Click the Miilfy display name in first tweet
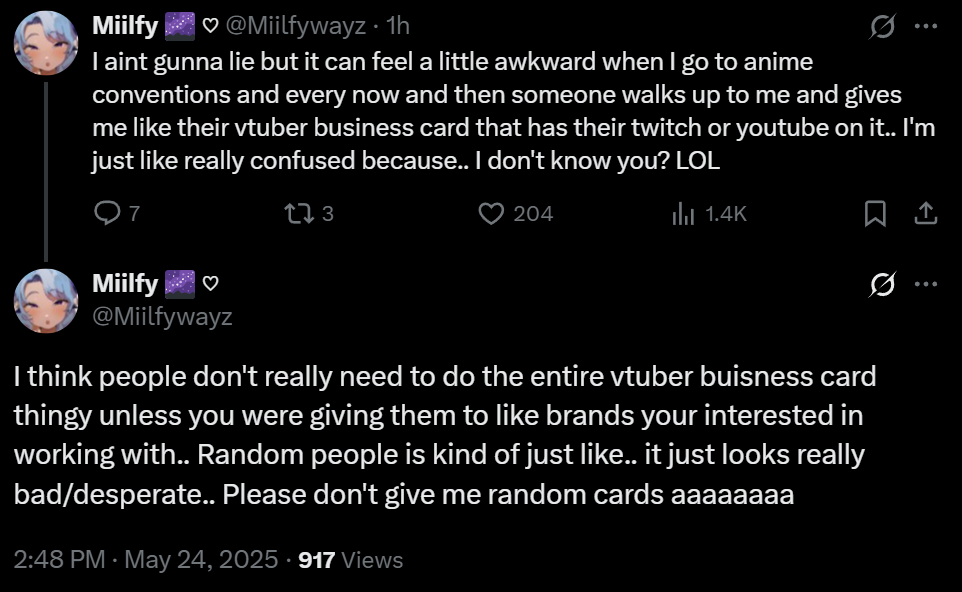Screen dimensions: 962x592 [124, 24]
